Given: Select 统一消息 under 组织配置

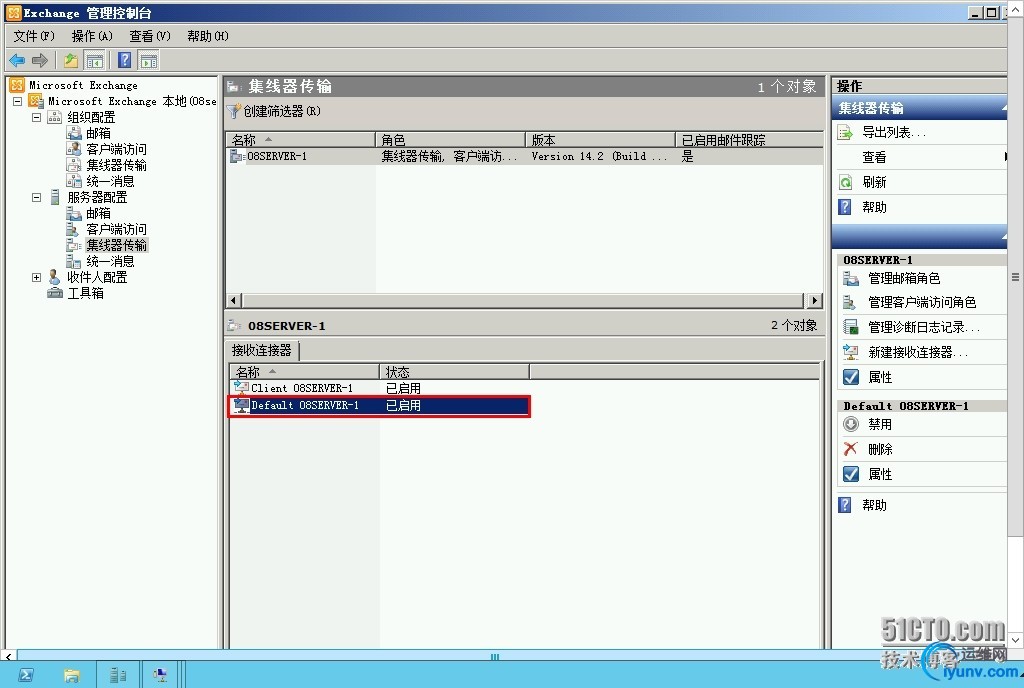Looking at the screenshot, I should 110,181.
